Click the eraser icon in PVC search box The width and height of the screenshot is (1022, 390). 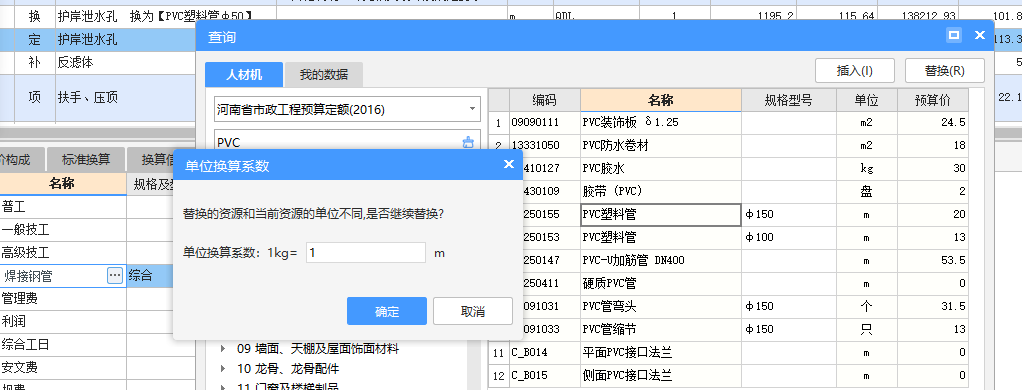tap(468, 142)
